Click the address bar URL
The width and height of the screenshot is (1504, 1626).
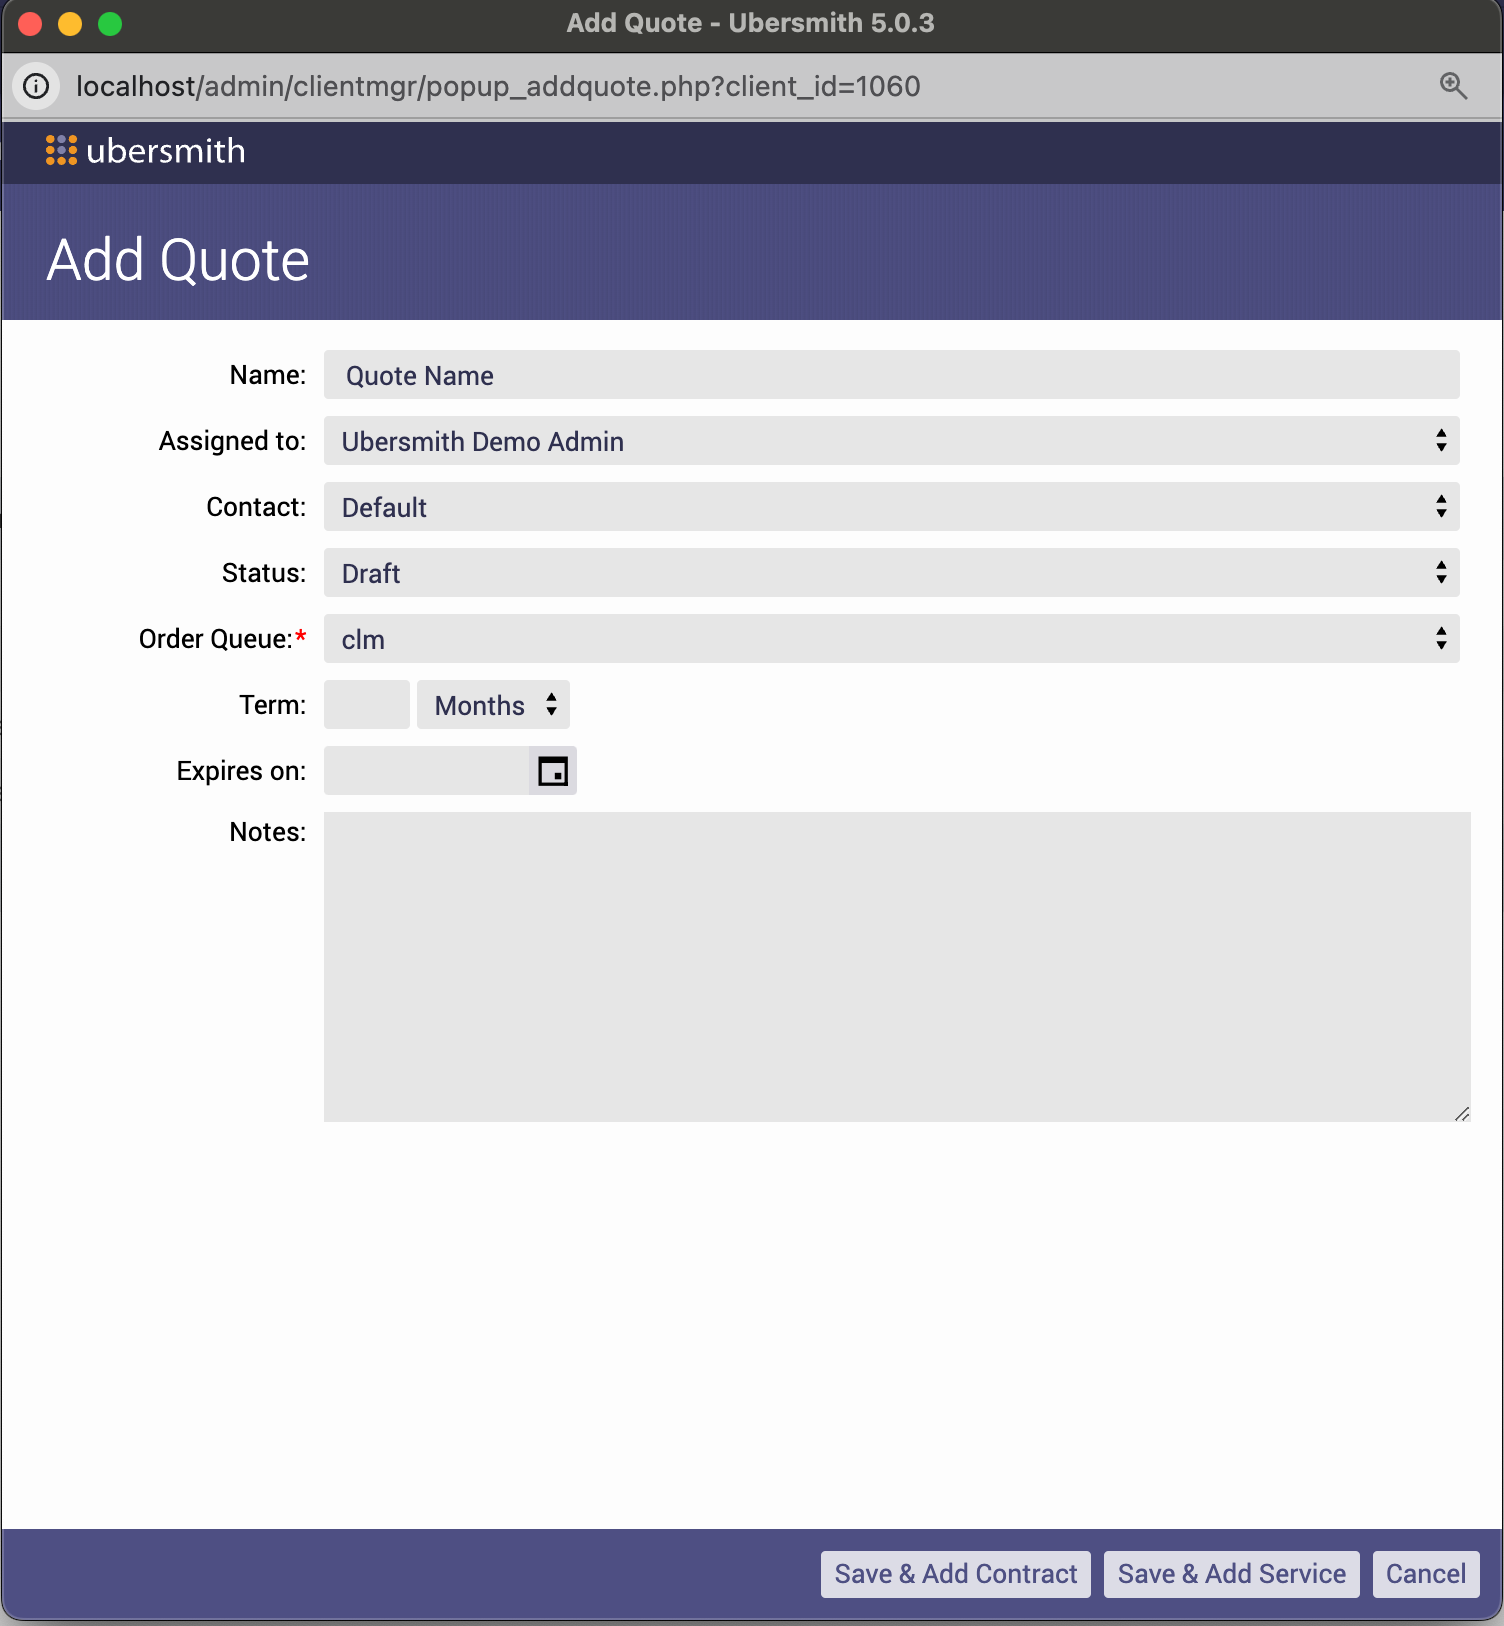498,86
